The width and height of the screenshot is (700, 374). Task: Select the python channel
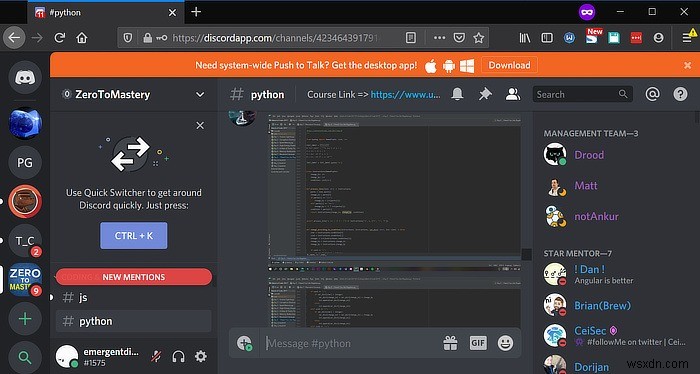133,321
